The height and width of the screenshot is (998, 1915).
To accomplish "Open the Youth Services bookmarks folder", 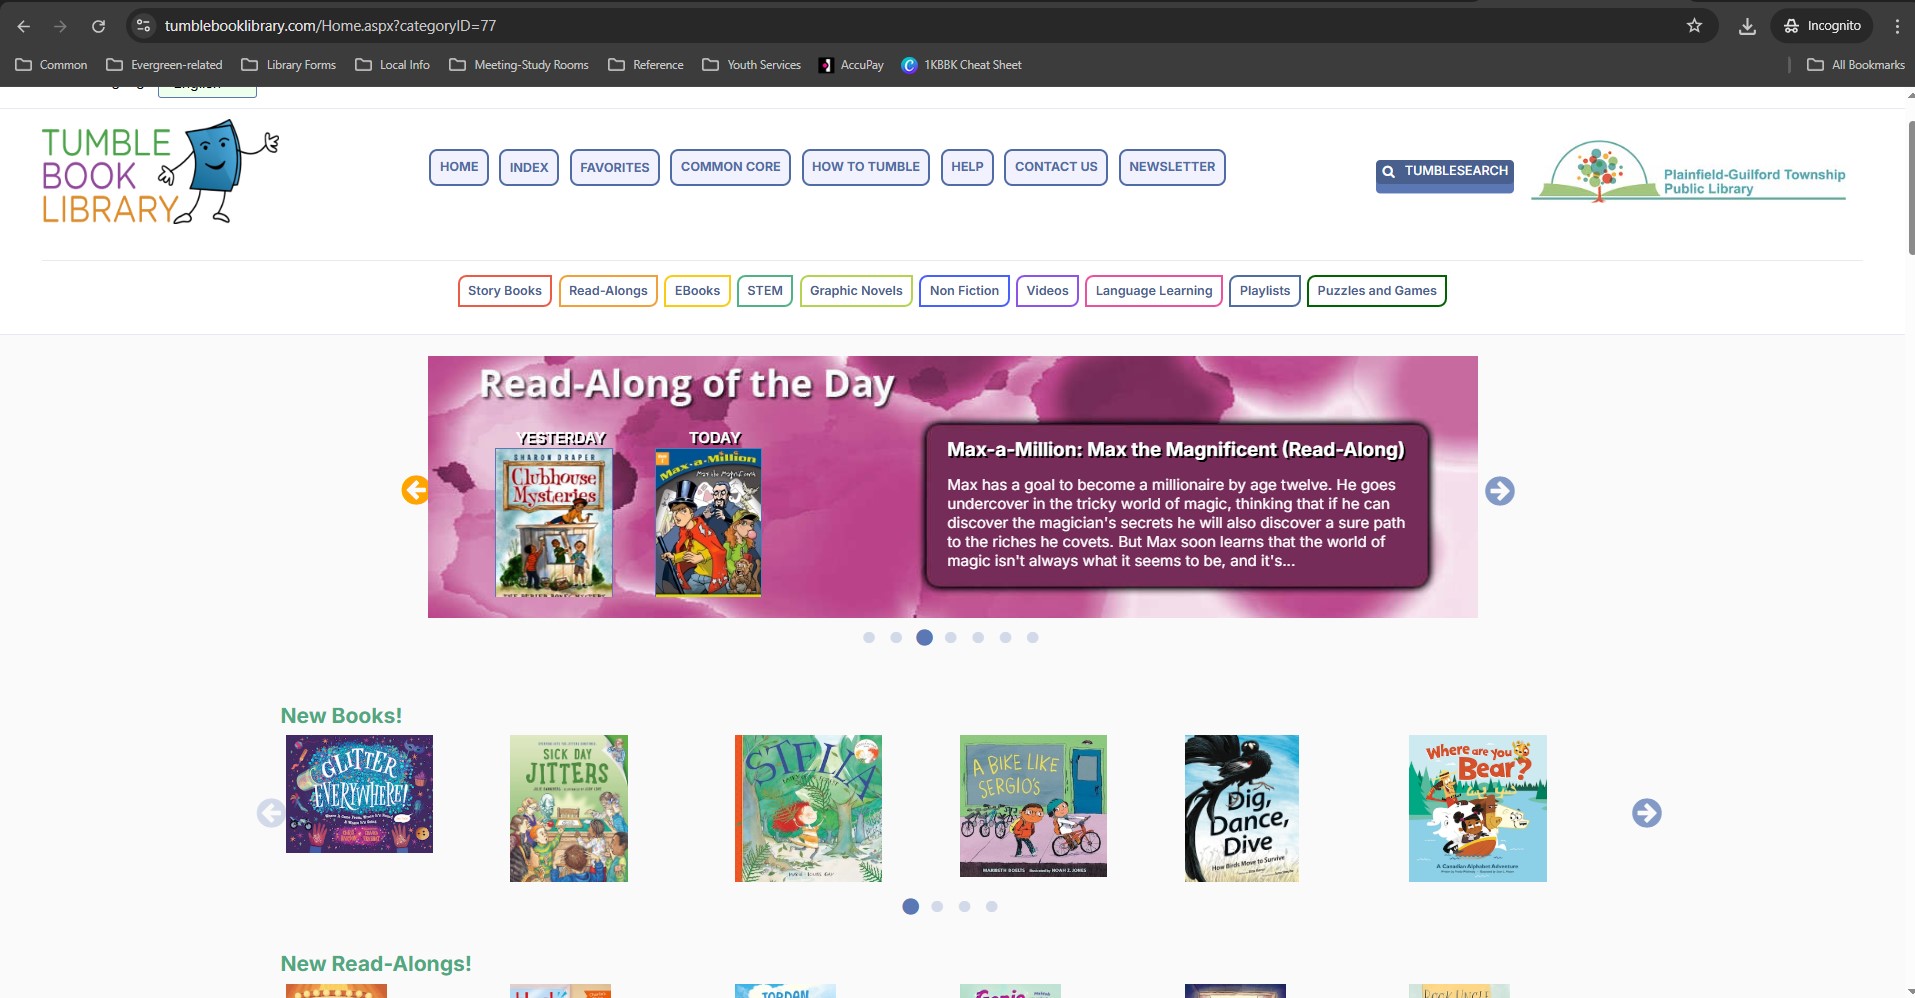I will [x=752, y=65].
